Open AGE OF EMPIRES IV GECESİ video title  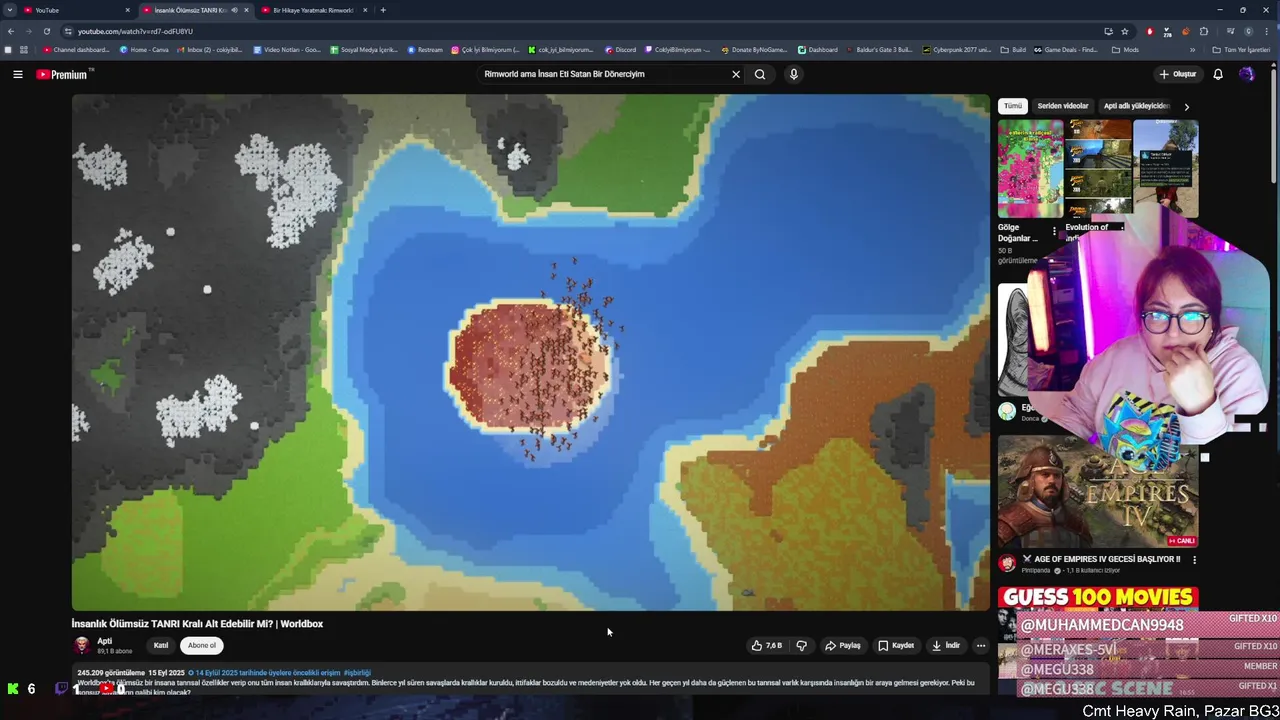[x=1101, y=559]
